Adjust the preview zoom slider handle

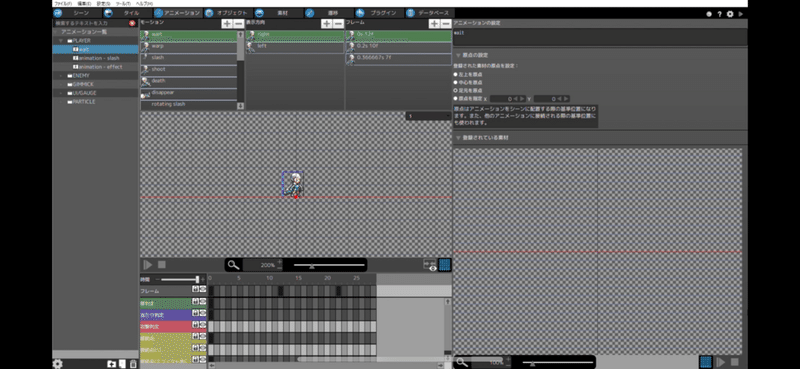pyautogui.click(x=312, y=265)
